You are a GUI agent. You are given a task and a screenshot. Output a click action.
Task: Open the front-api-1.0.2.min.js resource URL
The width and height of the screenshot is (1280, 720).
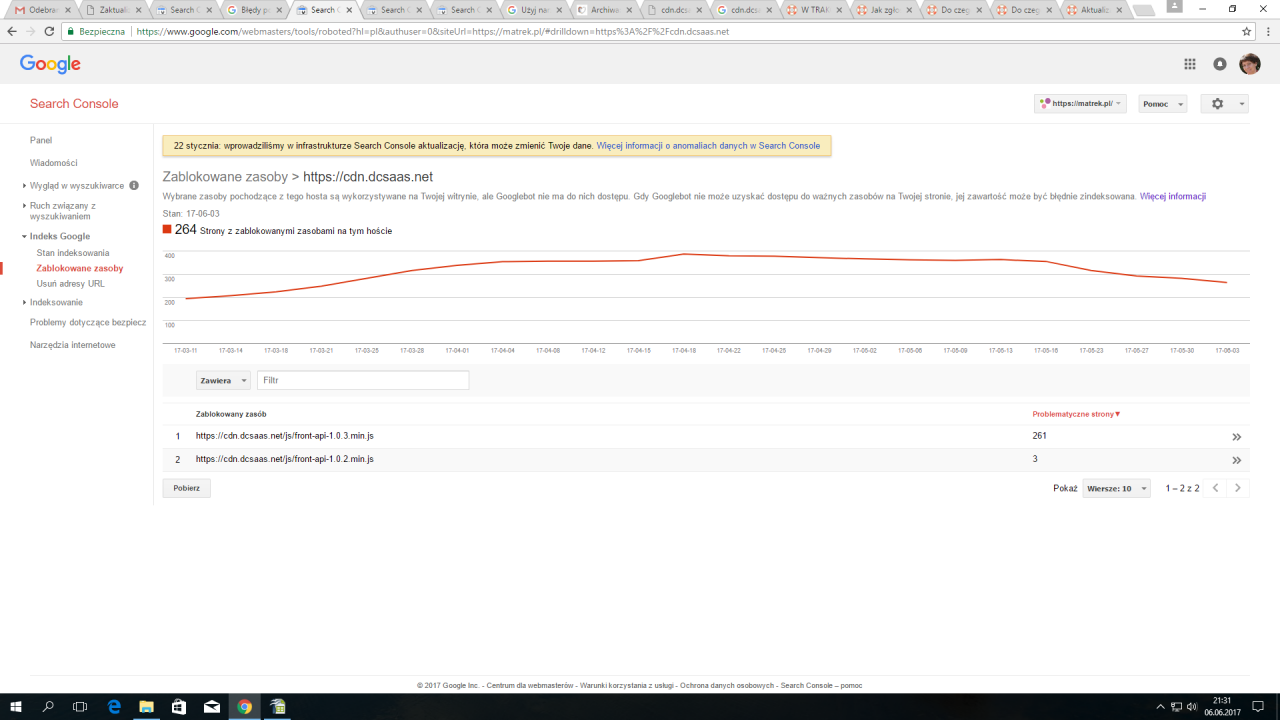285,459
